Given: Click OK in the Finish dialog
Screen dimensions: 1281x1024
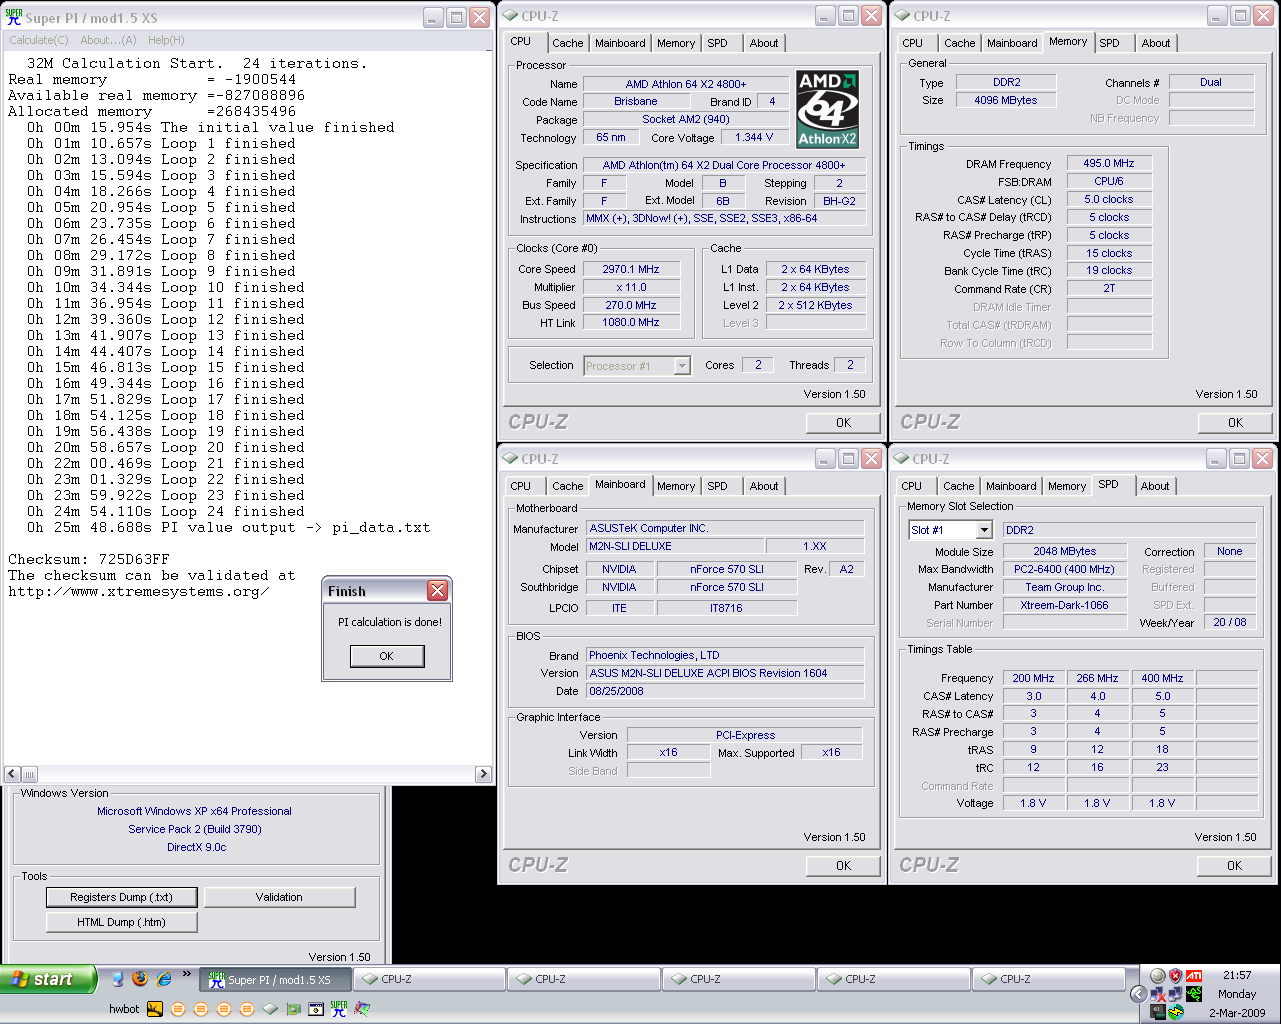Looking at the screenshot, I should 387,656.
